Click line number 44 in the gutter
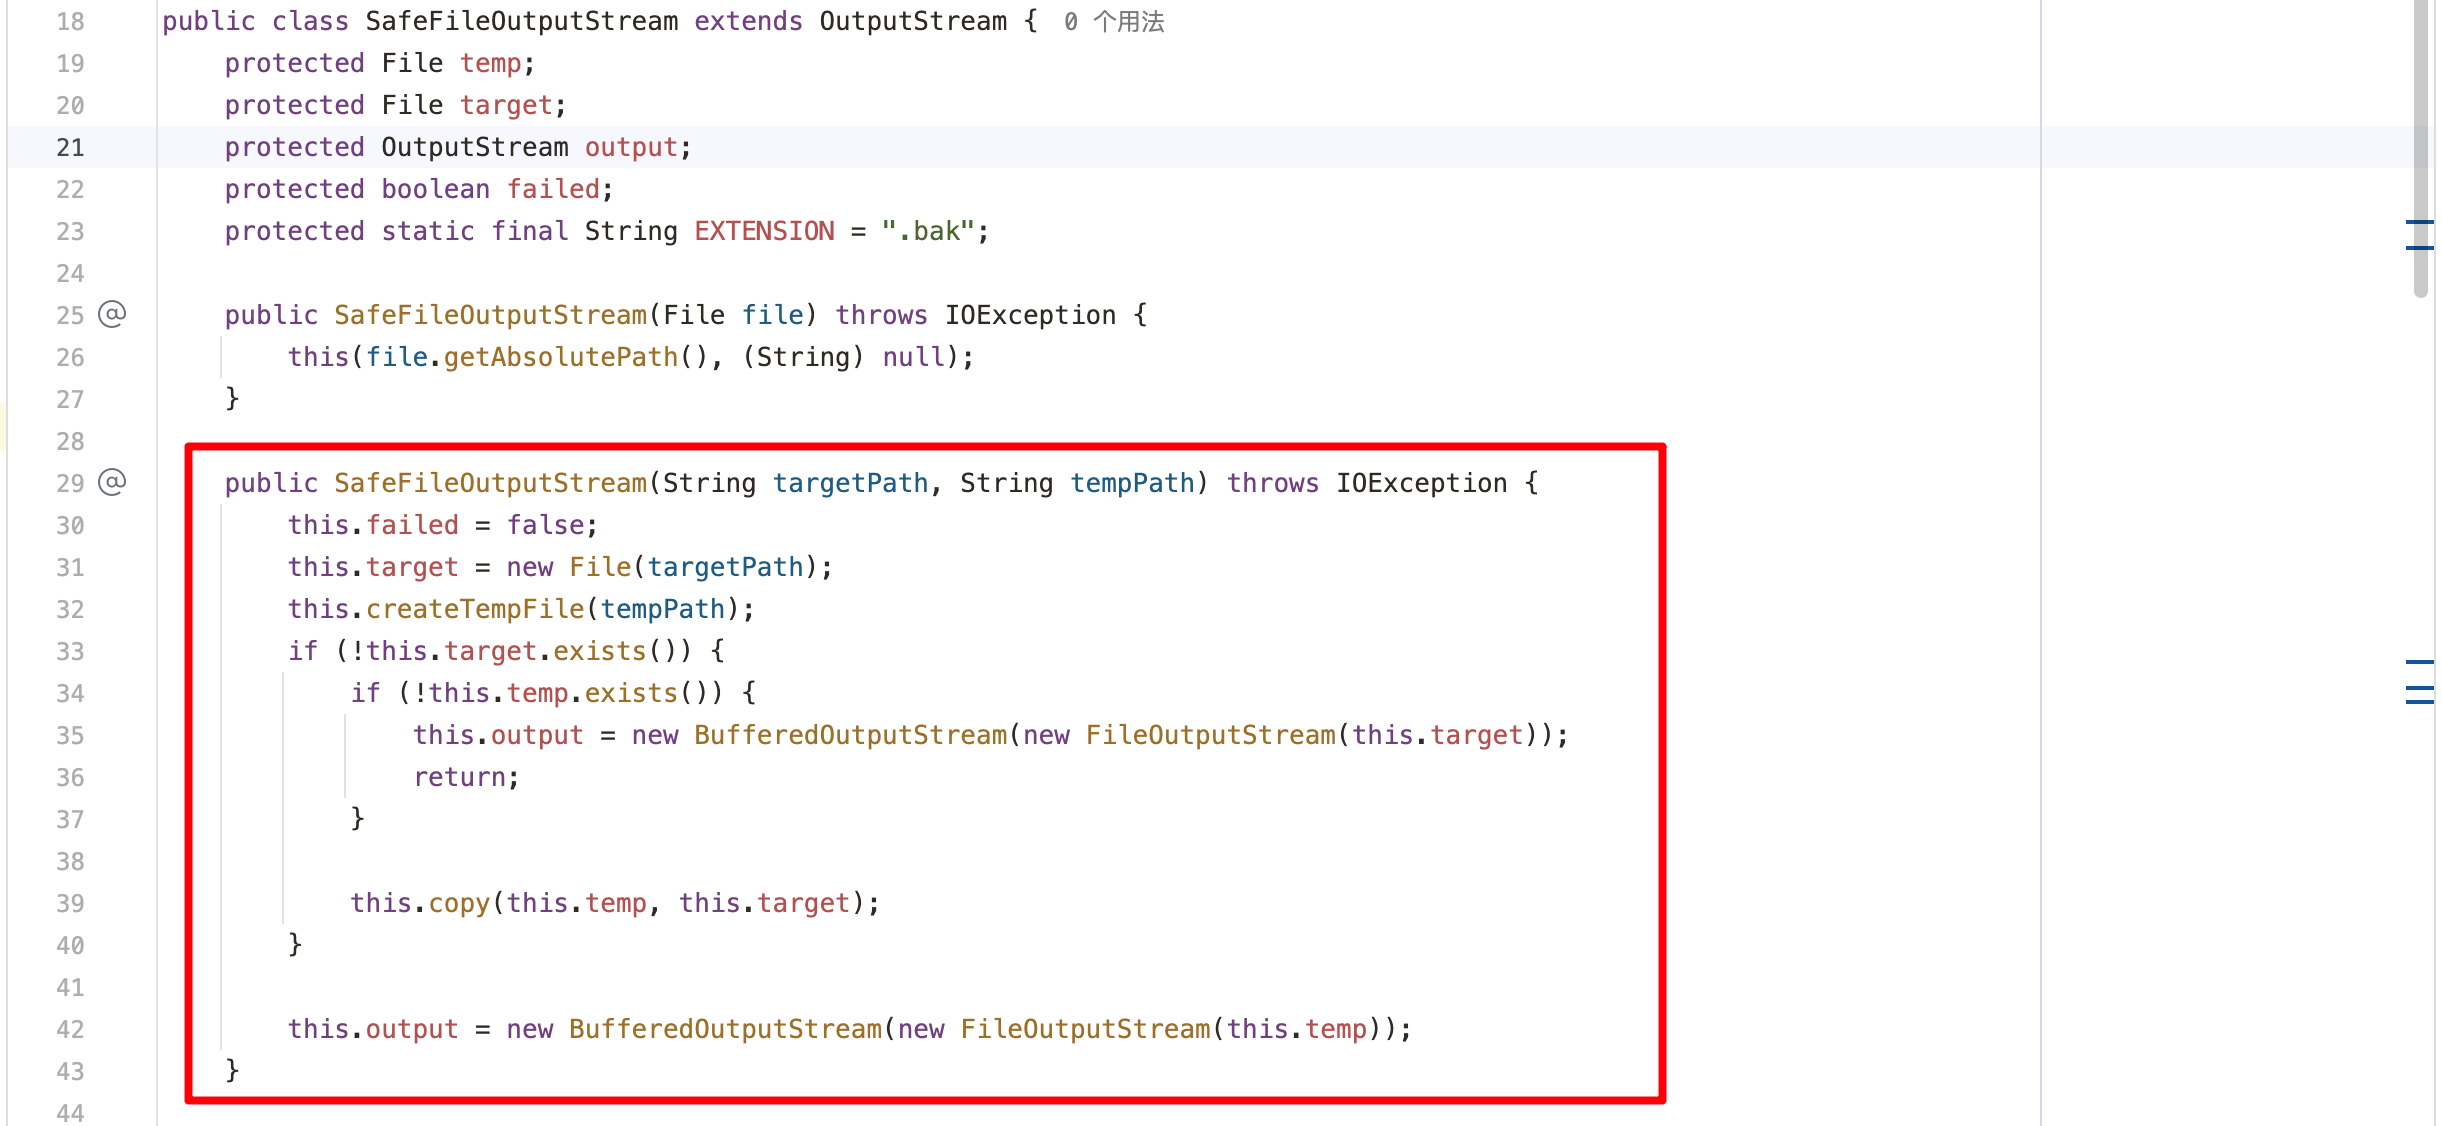 point(70,1113)
